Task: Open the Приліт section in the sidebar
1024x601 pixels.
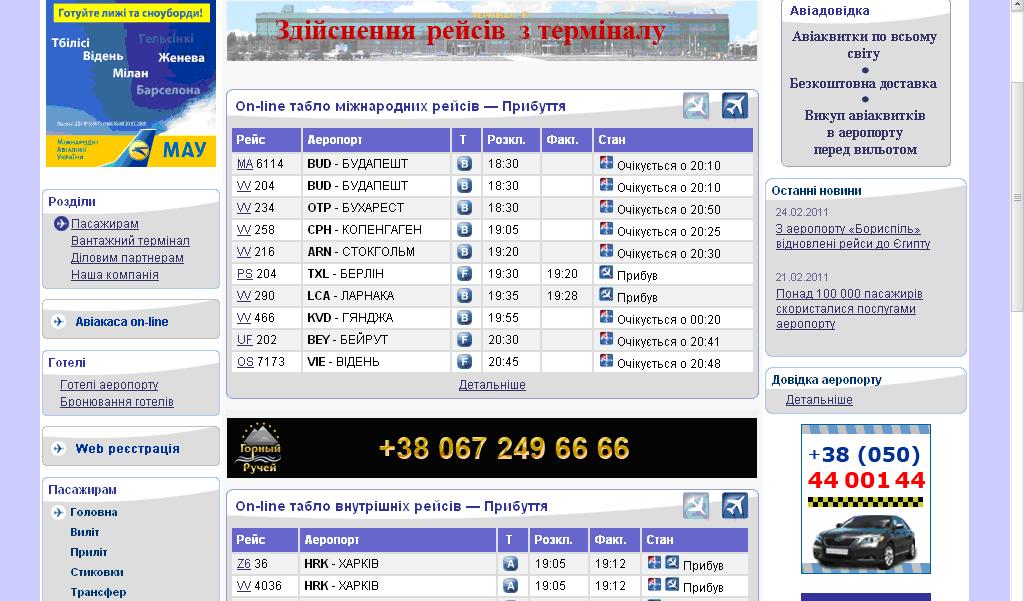Action: pos(88,552)
